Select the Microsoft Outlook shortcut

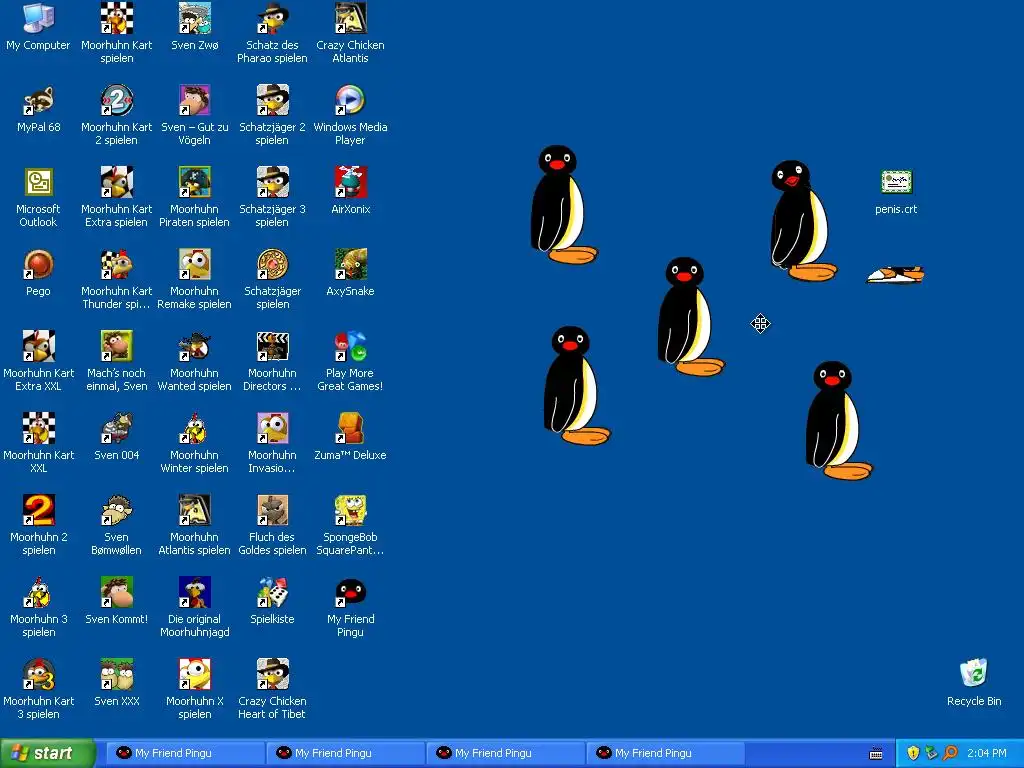pos(39,182)
